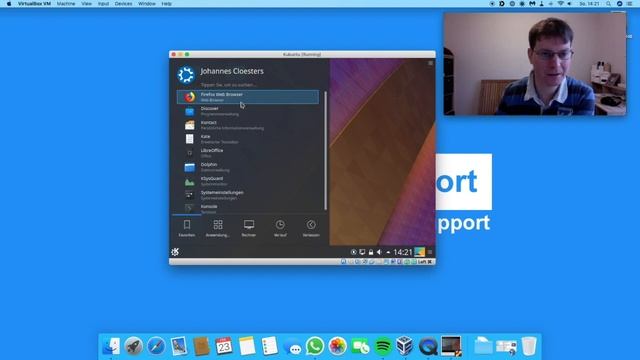Viewport: 640px width, 360px height.
Task: Open KSysGuard system monitor entry
Action: [x=248, y=181]
